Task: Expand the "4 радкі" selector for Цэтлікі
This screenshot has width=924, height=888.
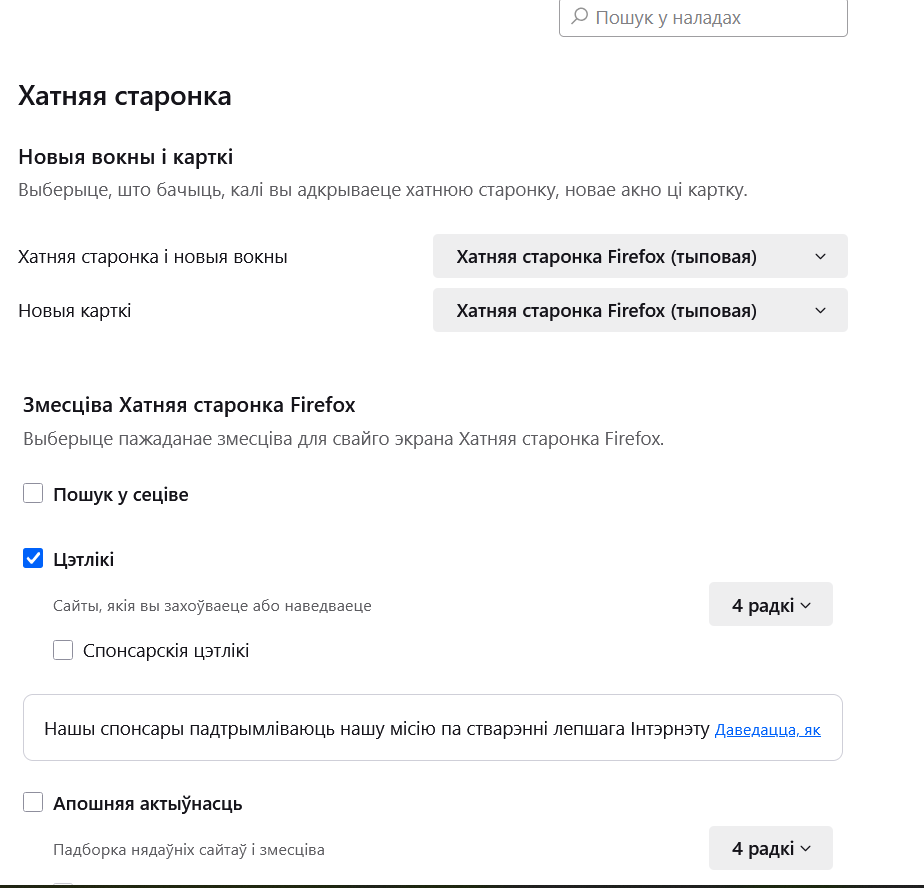Action: pyautogui.click(x=770, y=605)
